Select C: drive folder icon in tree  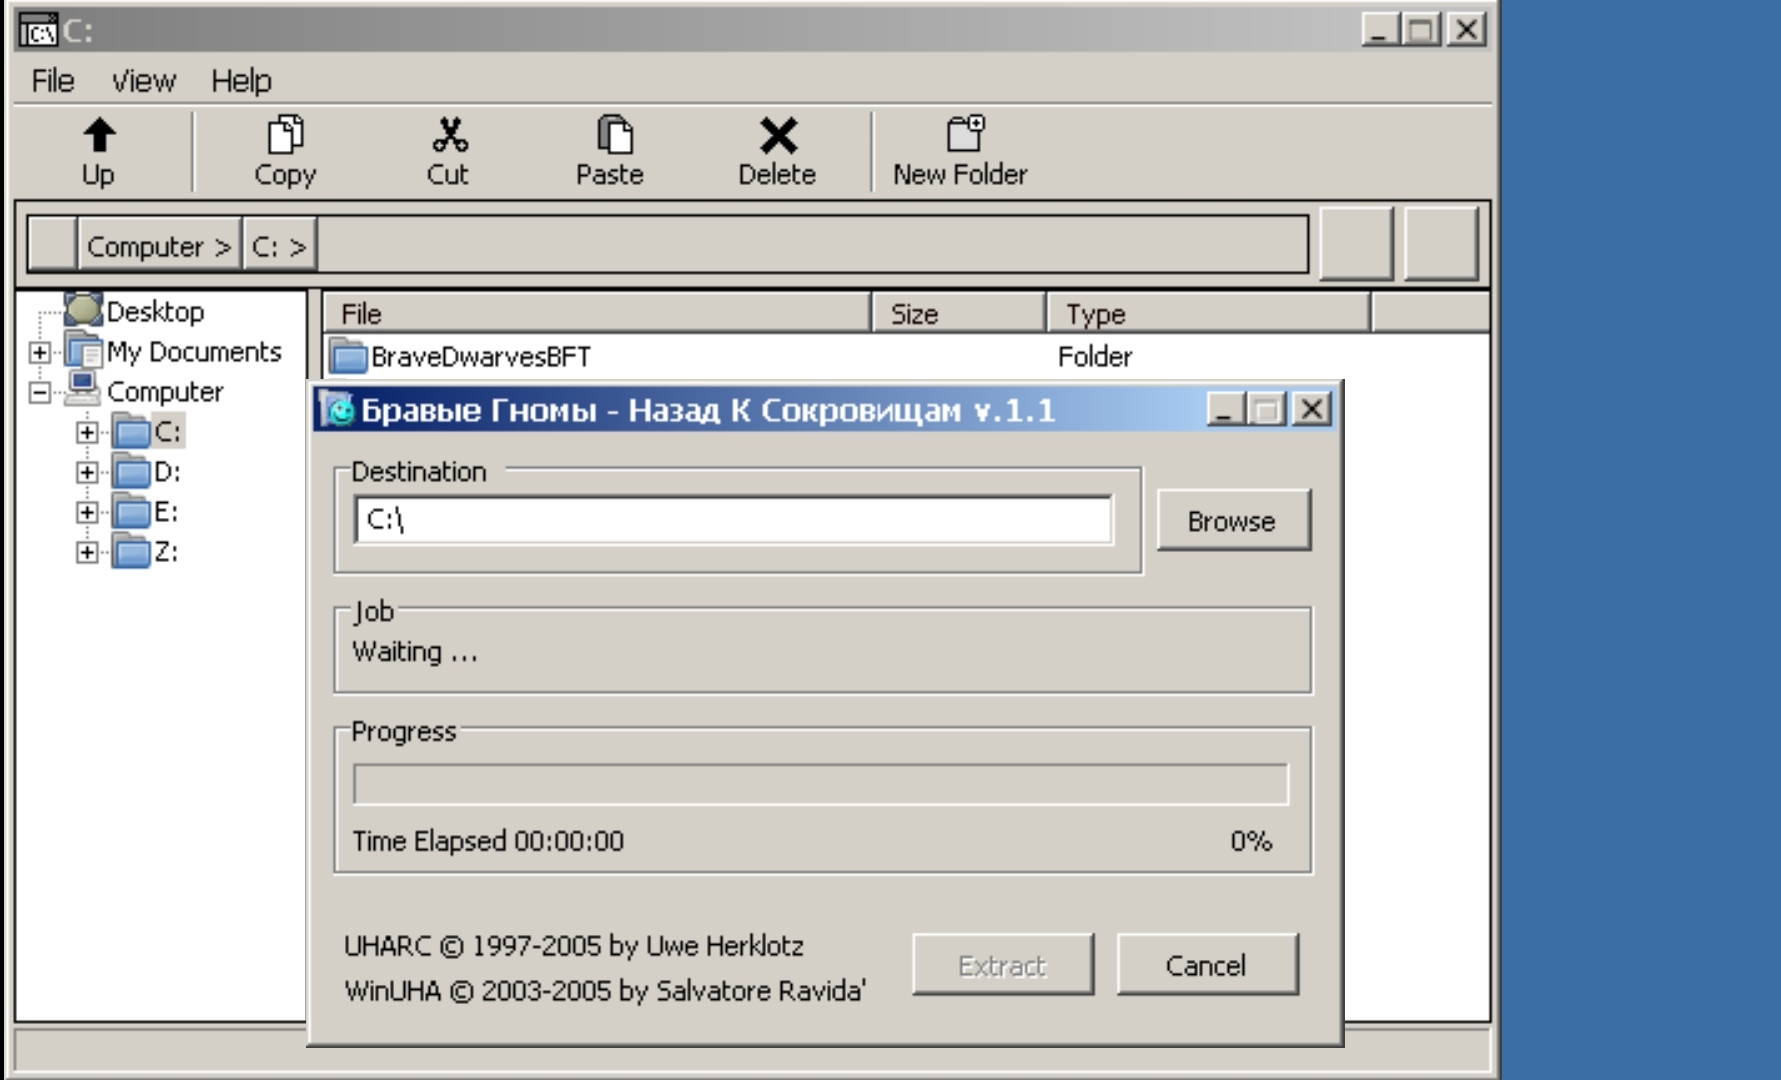click(x=131, y=432)
